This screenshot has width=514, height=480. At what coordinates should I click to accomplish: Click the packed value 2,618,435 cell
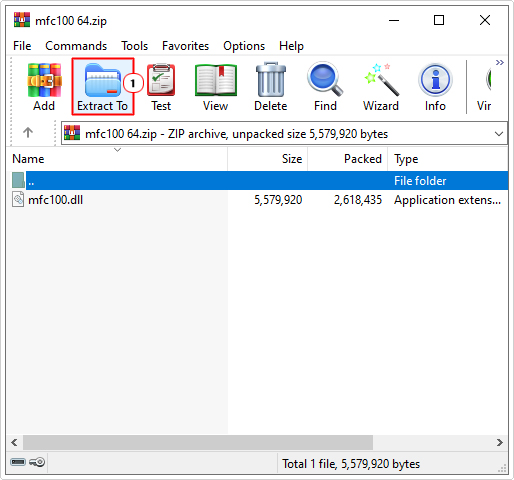358,200
